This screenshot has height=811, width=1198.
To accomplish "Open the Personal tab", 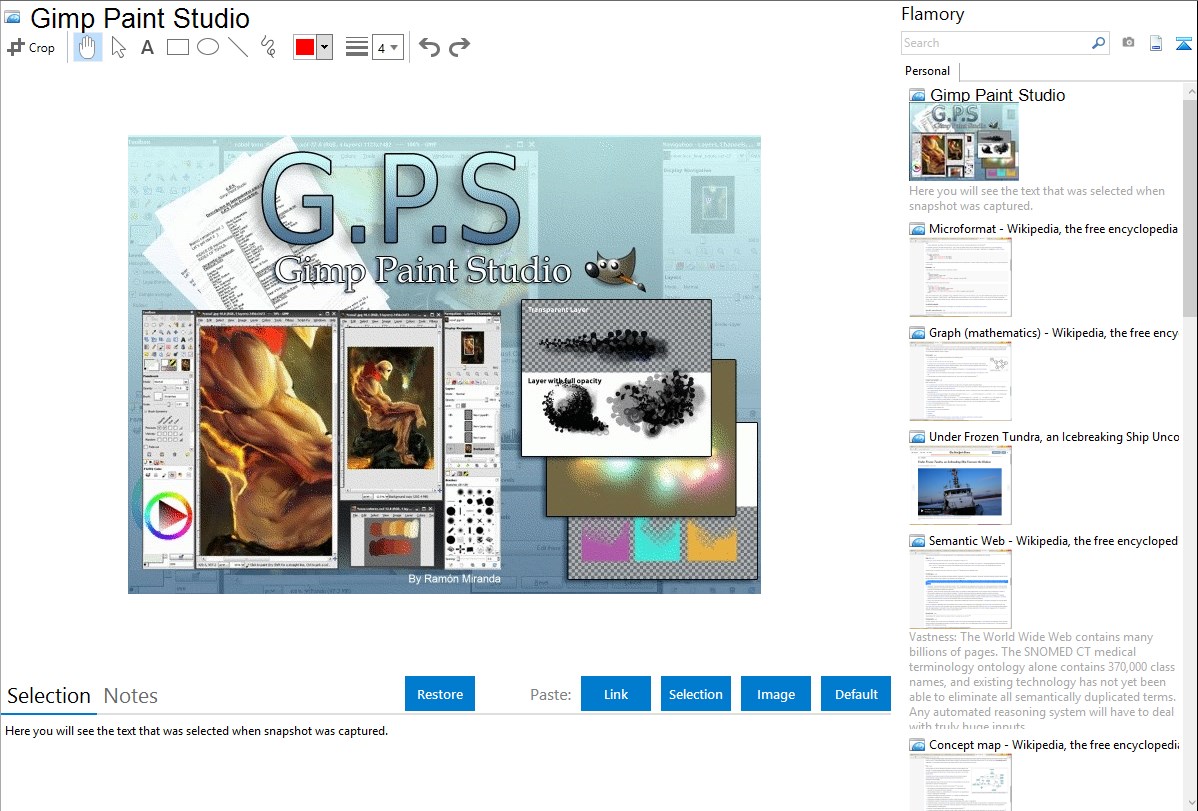I will pyautogui.click(x=928, y=71).
